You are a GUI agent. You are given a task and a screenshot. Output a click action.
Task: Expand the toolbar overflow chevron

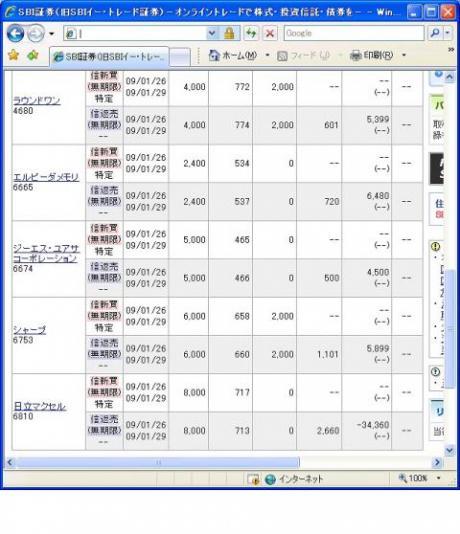coord(451,50)
